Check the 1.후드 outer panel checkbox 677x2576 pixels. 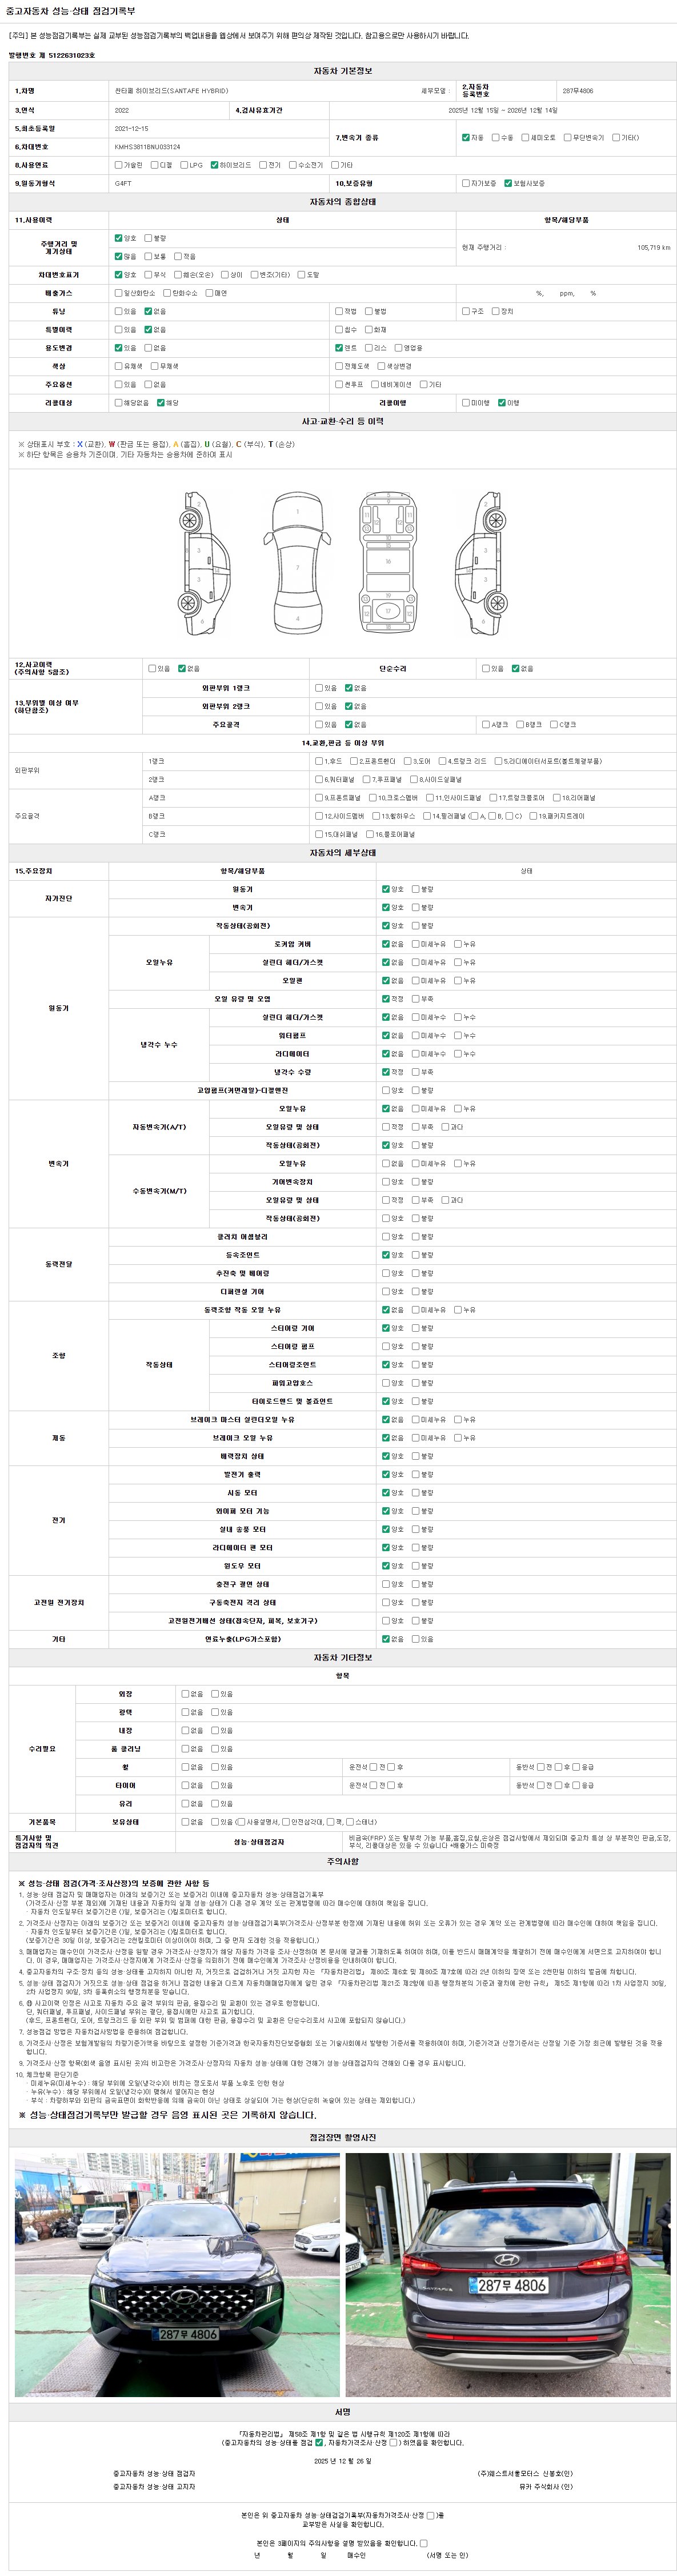point(319,761)
